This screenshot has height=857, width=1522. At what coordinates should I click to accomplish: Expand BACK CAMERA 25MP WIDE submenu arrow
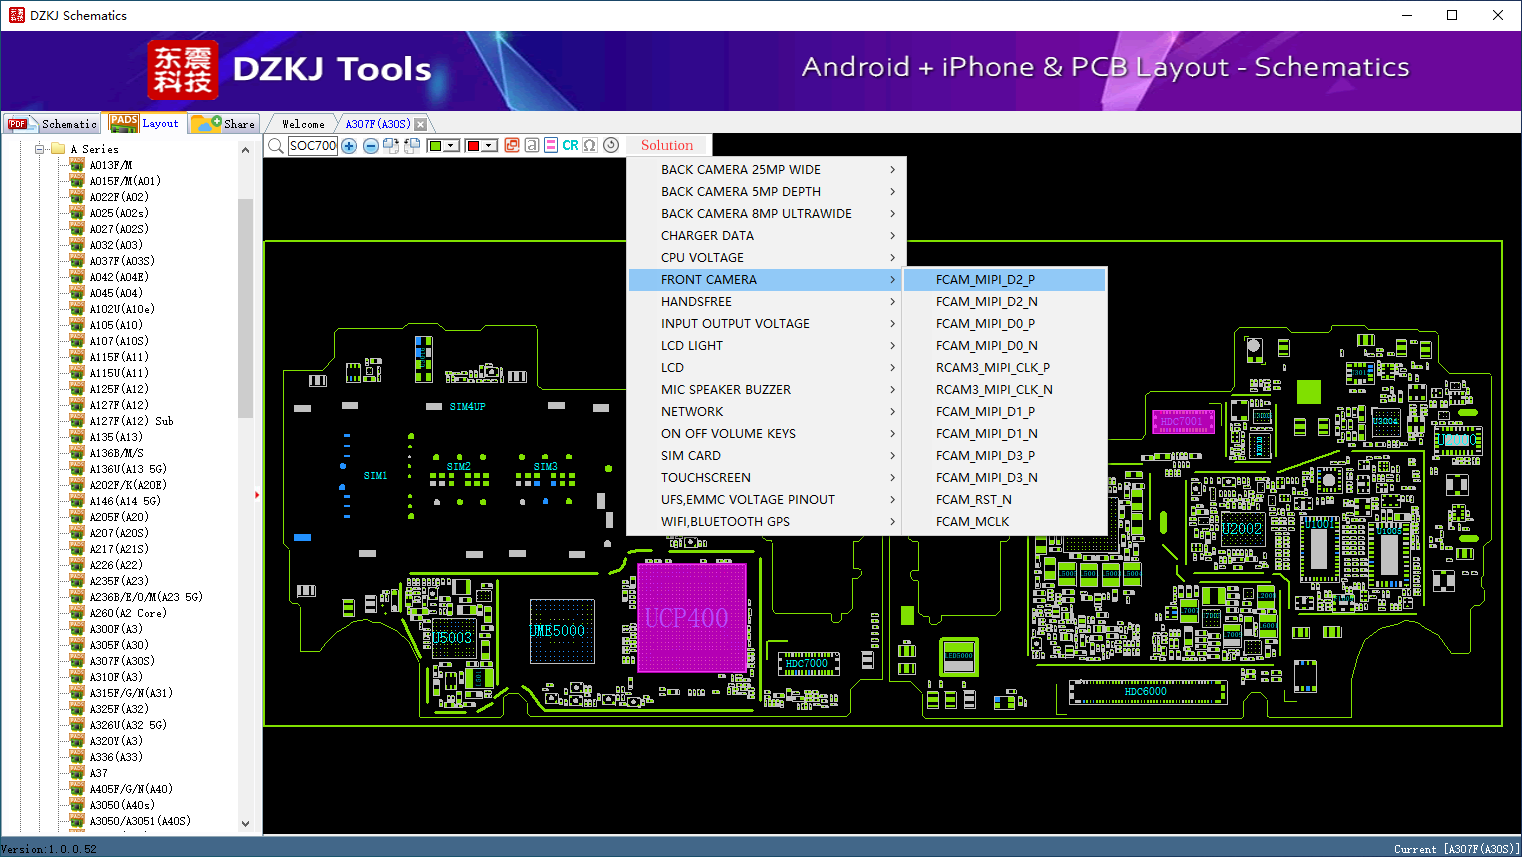pyautogui.click(x=892, y=170)
